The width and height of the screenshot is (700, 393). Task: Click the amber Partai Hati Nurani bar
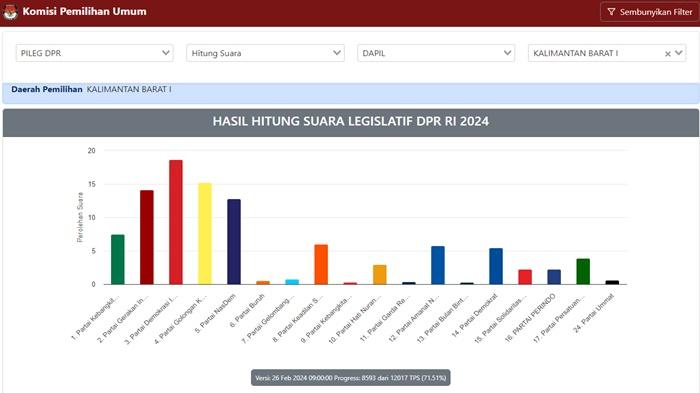pos(379,275)
